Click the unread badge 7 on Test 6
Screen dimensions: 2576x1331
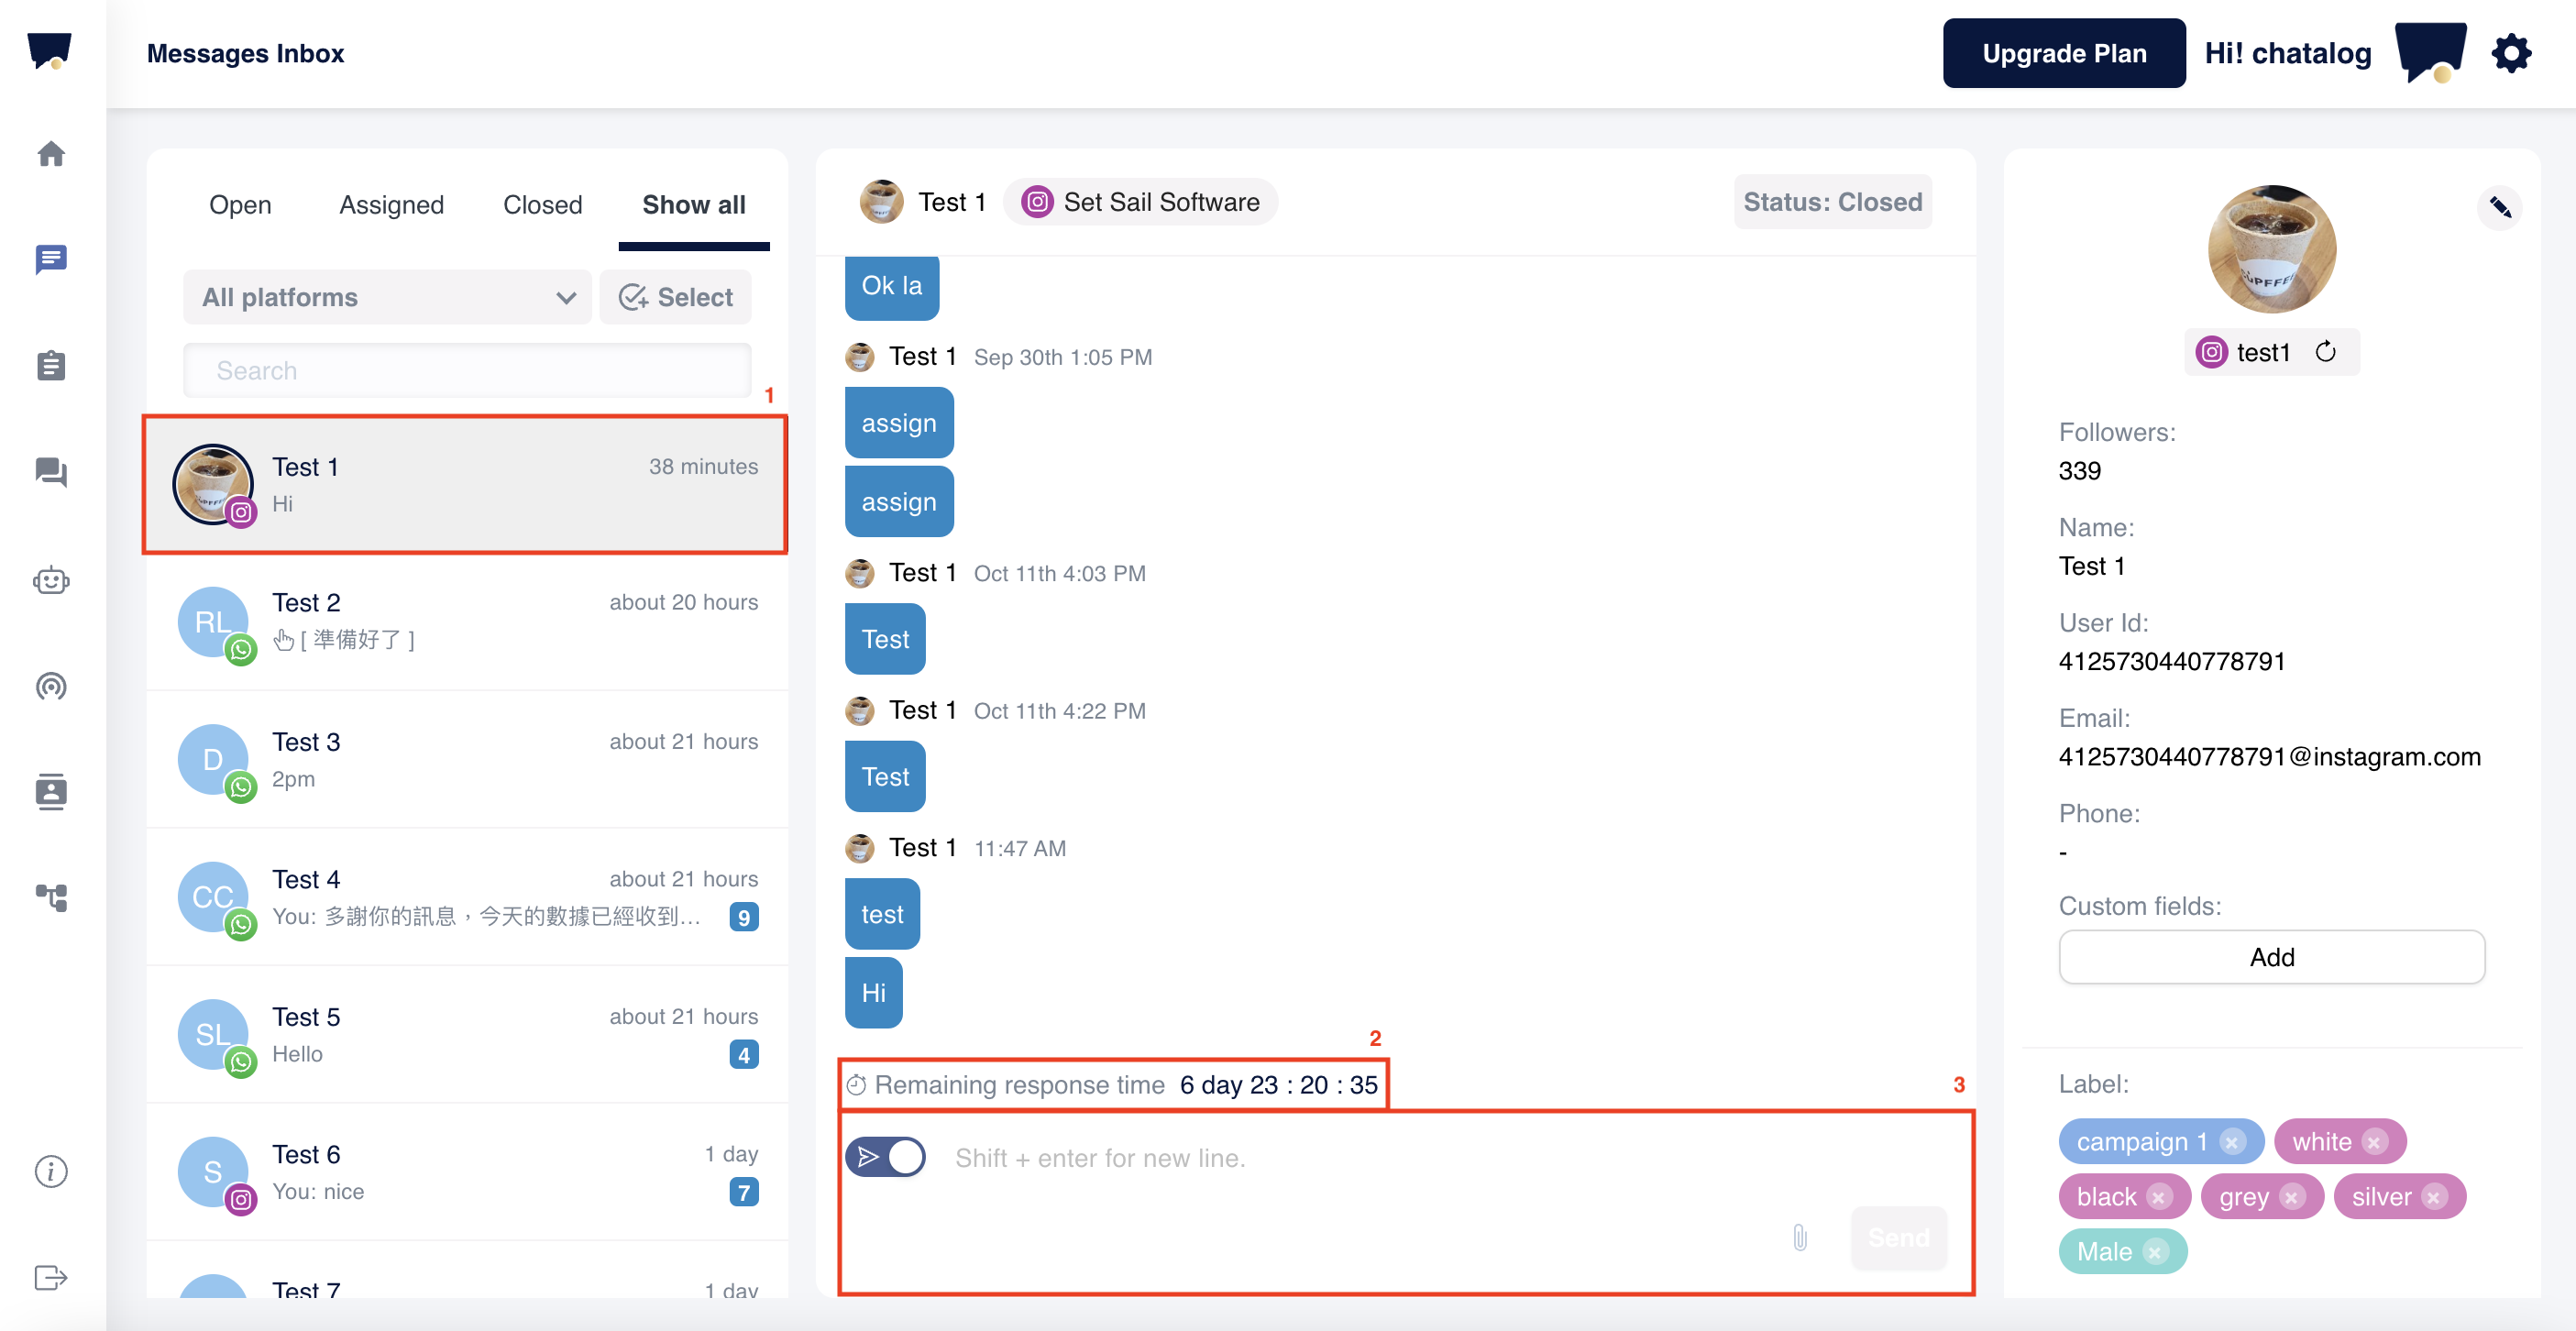pos(743,1192)
